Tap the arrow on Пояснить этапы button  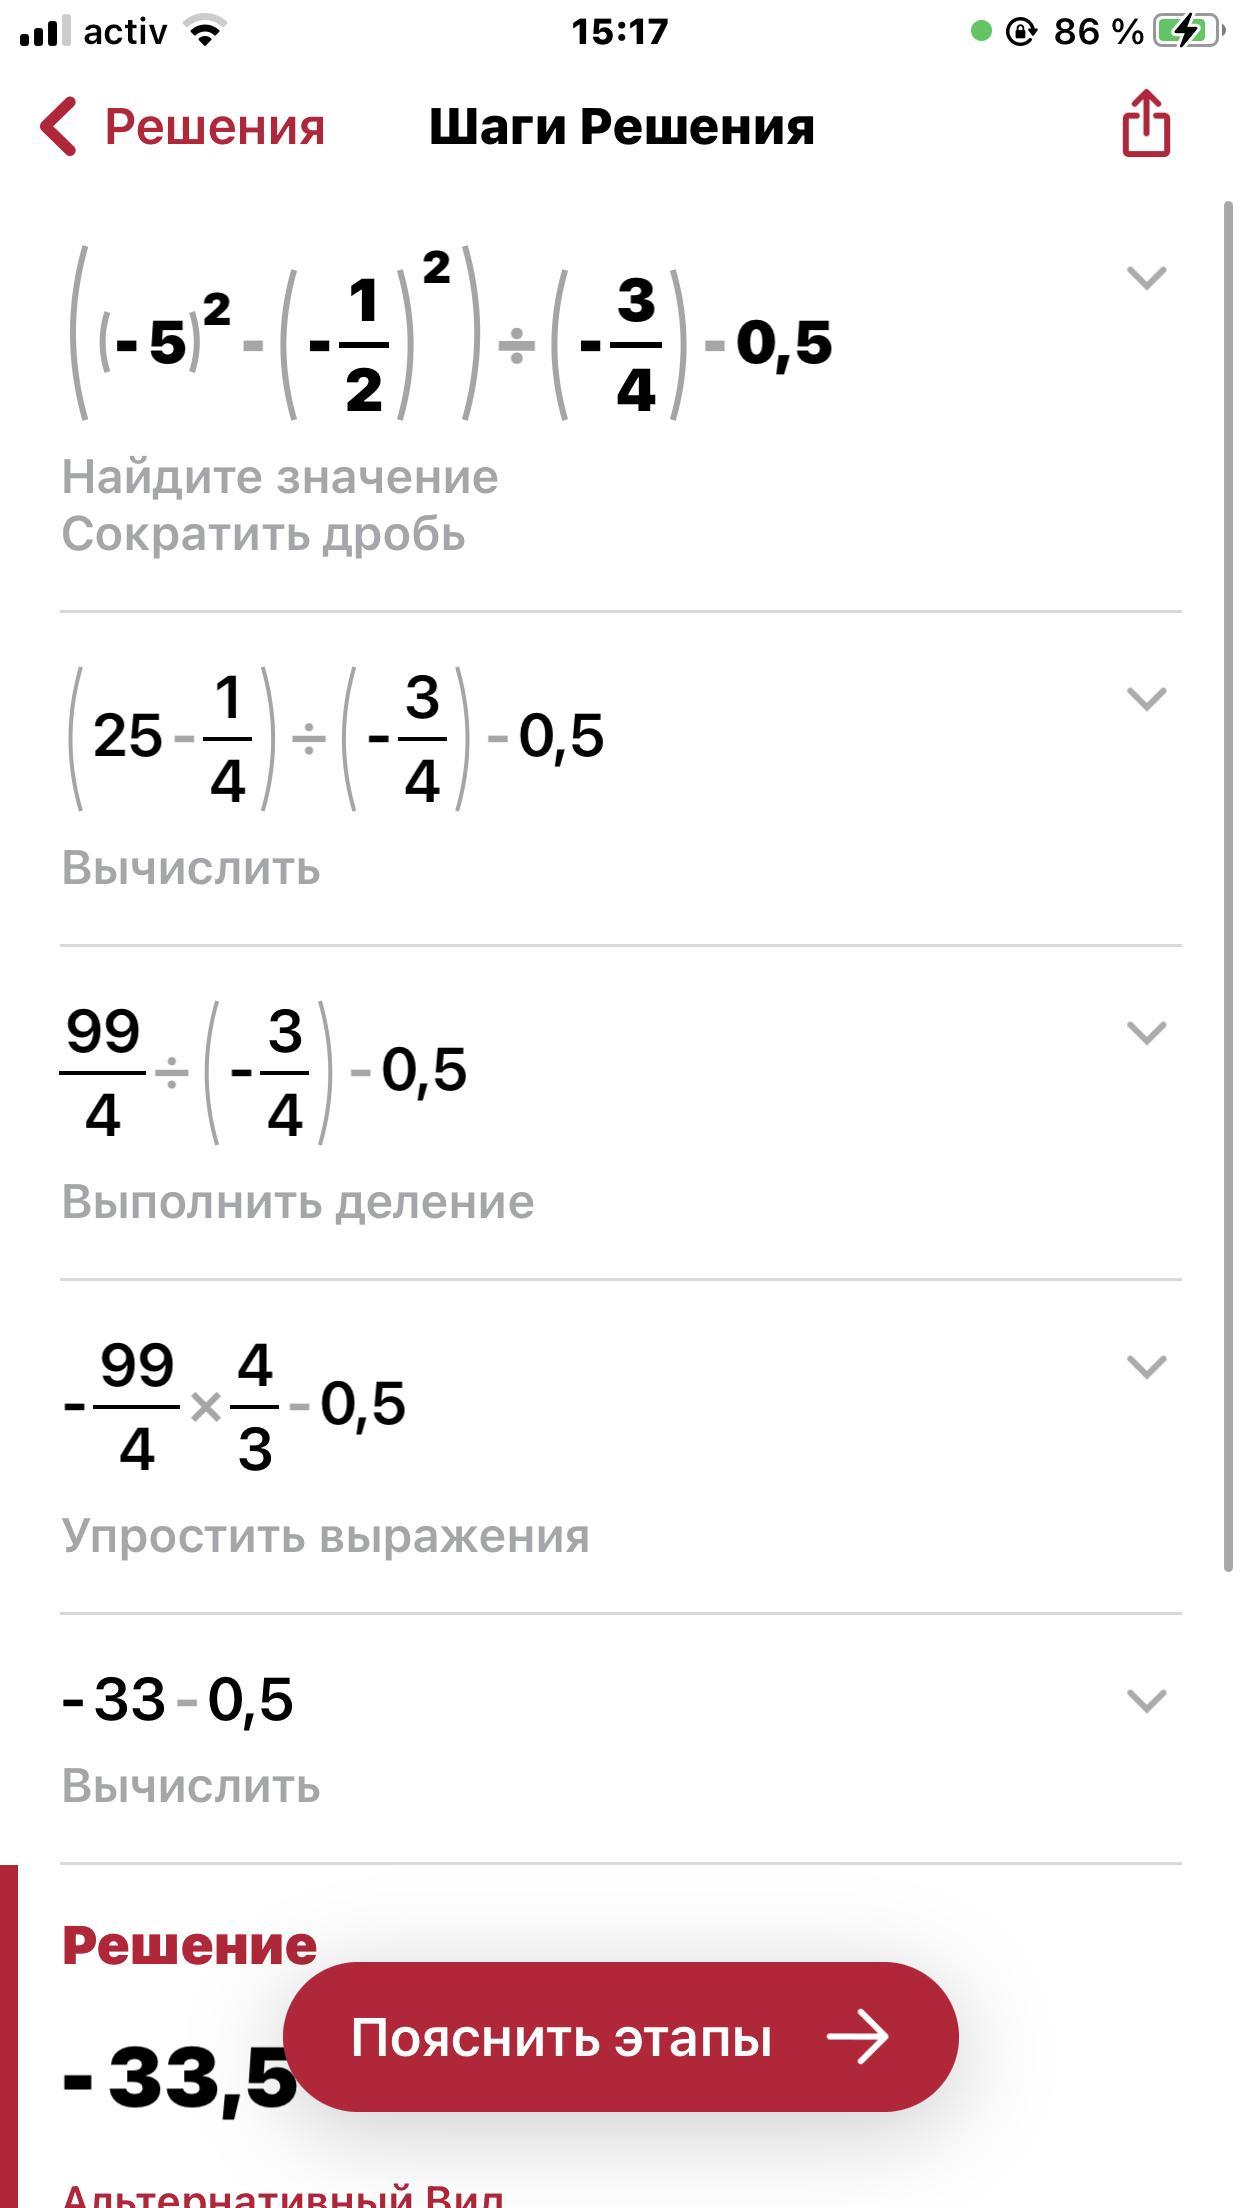tap(857, 2037)
